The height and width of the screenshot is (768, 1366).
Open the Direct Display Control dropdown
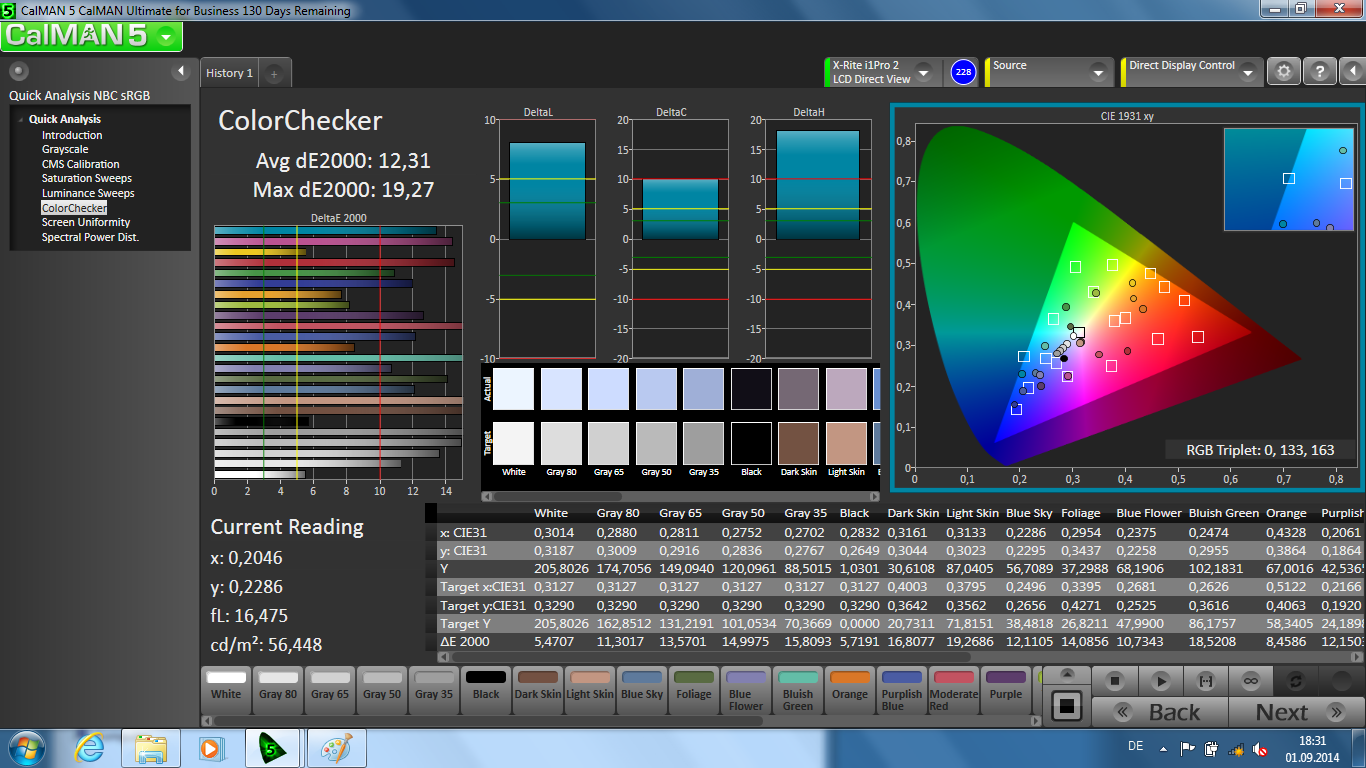click(x=1248, y=73)
